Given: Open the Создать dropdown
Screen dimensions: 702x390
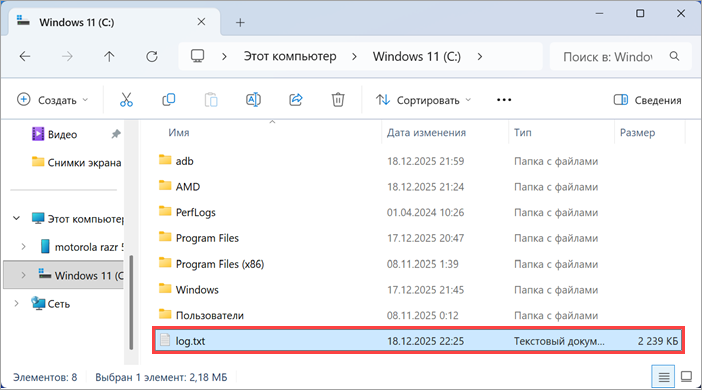Looking at the screenshot, I should click(52, 100).
